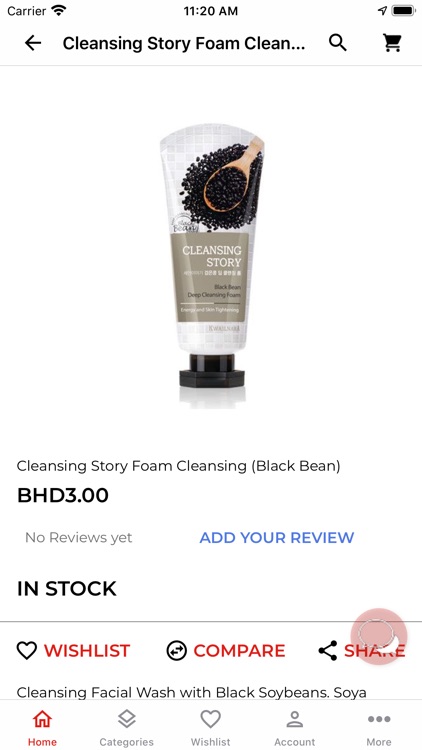Tap the More three-dots icon
This screenshot has height=750, width=422.
[379, 719]
